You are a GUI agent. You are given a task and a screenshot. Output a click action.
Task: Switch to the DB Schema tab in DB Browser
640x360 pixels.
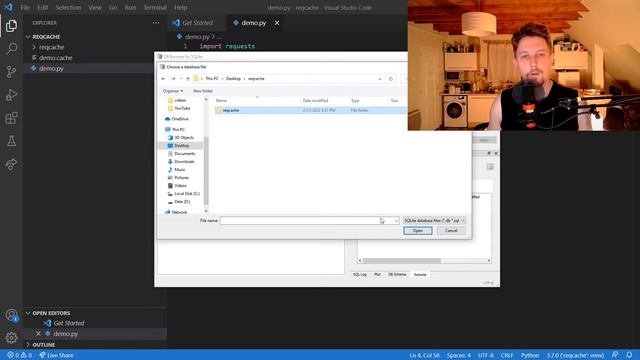[397, 274]
